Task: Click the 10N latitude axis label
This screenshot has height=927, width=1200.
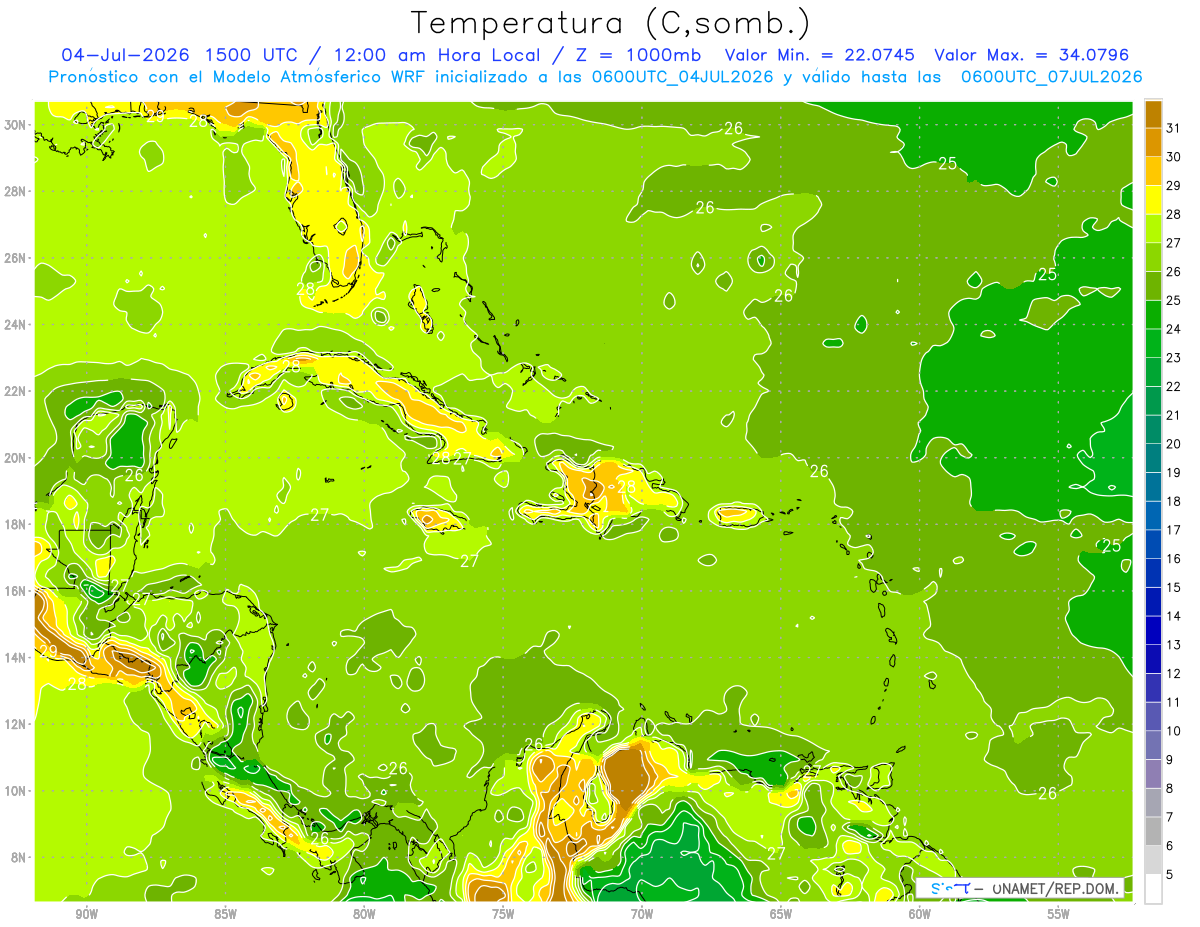Action: (x=16, y=791)
